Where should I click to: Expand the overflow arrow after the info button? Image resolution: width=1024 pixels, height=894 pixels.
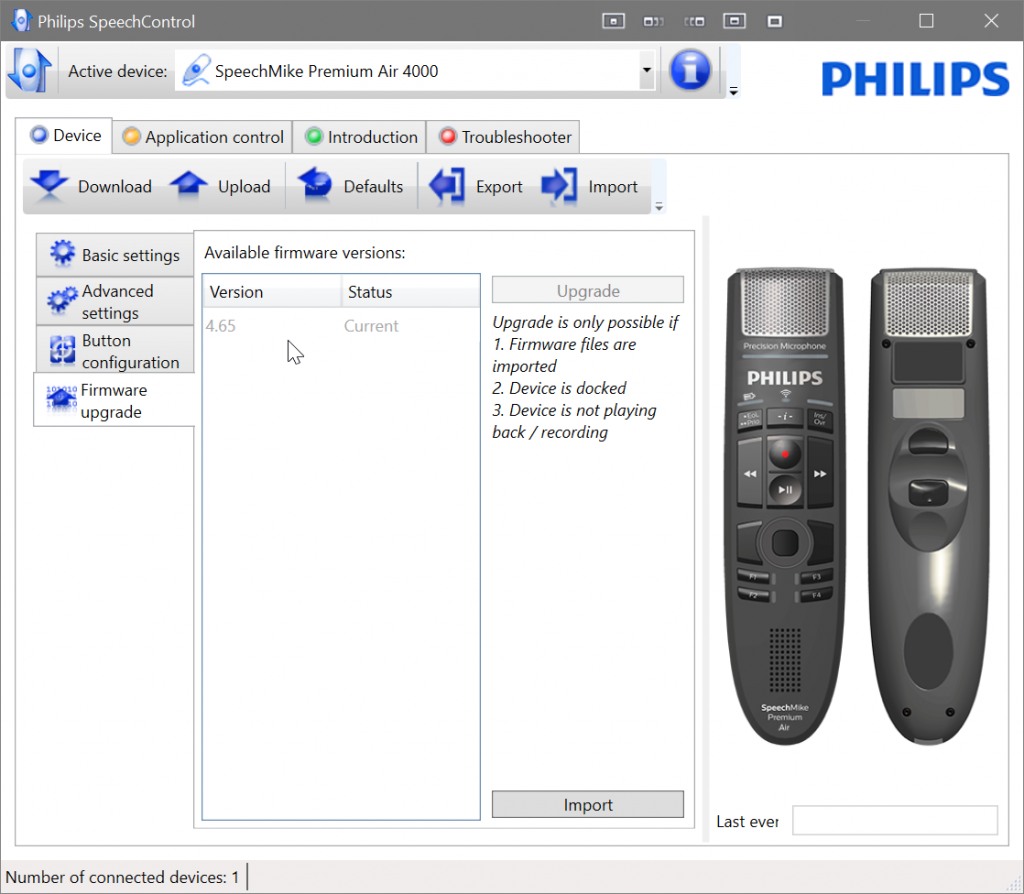click(x=733, y=91)
